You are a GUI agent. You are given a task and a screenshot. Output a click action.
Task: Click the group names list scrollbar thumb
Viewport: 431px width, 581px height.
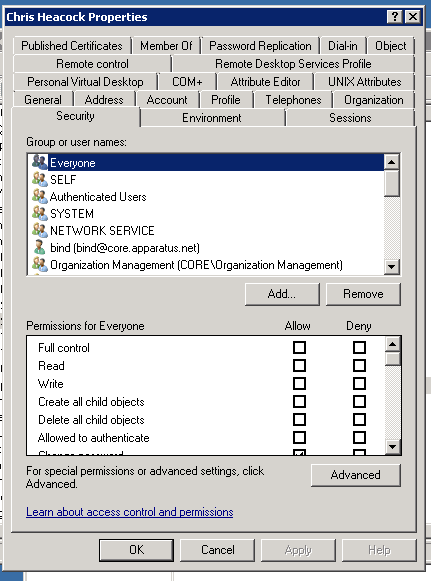pyautogui.click(x=392, y=183)
